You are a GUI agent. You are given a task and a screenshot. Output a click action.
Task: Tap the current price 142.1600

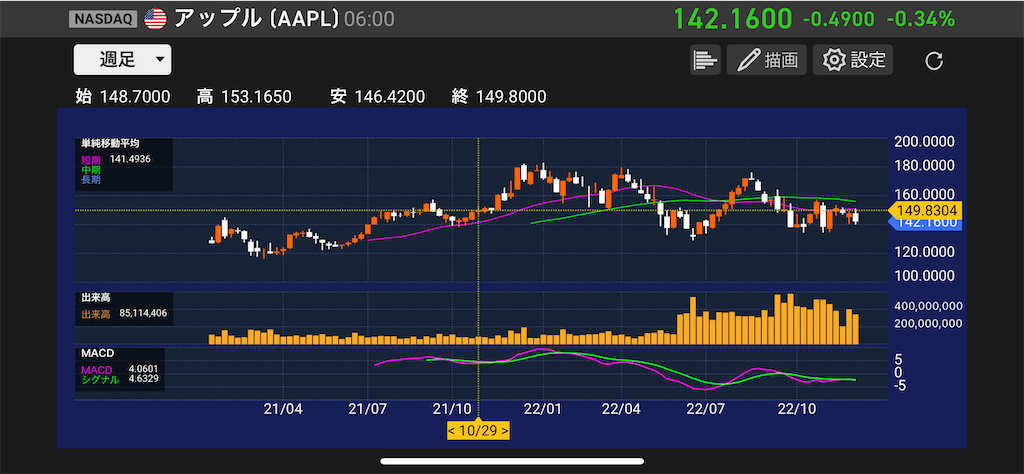point(733,18)
